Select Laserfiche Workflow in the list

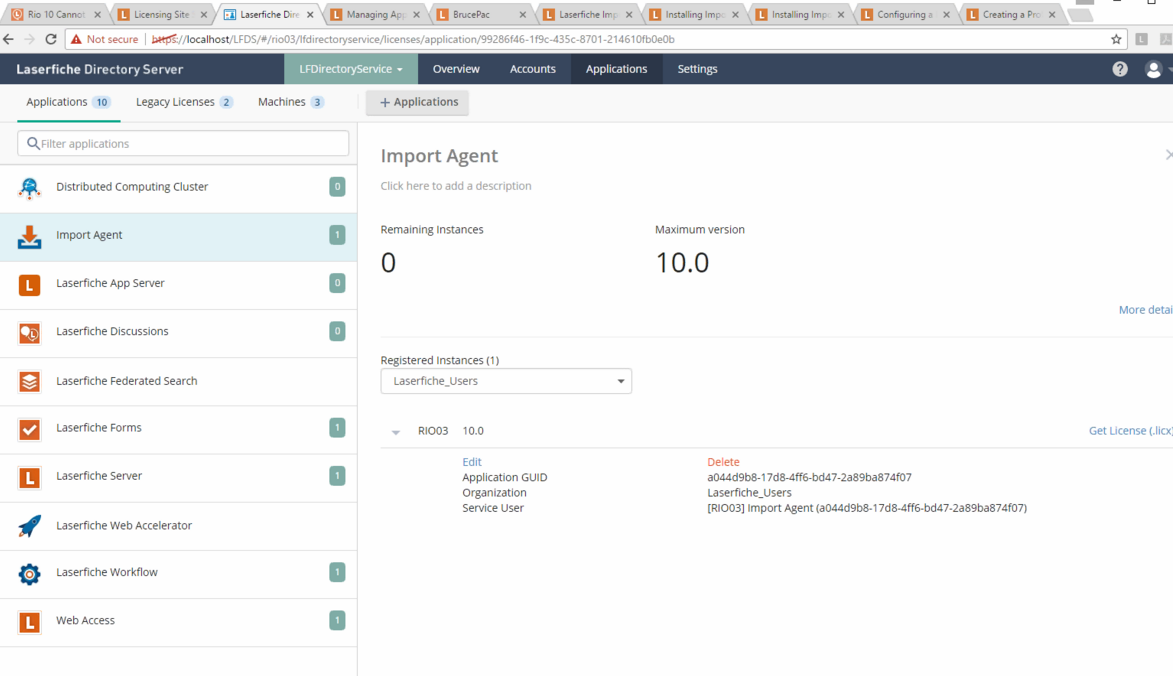(x=178, y=574)
